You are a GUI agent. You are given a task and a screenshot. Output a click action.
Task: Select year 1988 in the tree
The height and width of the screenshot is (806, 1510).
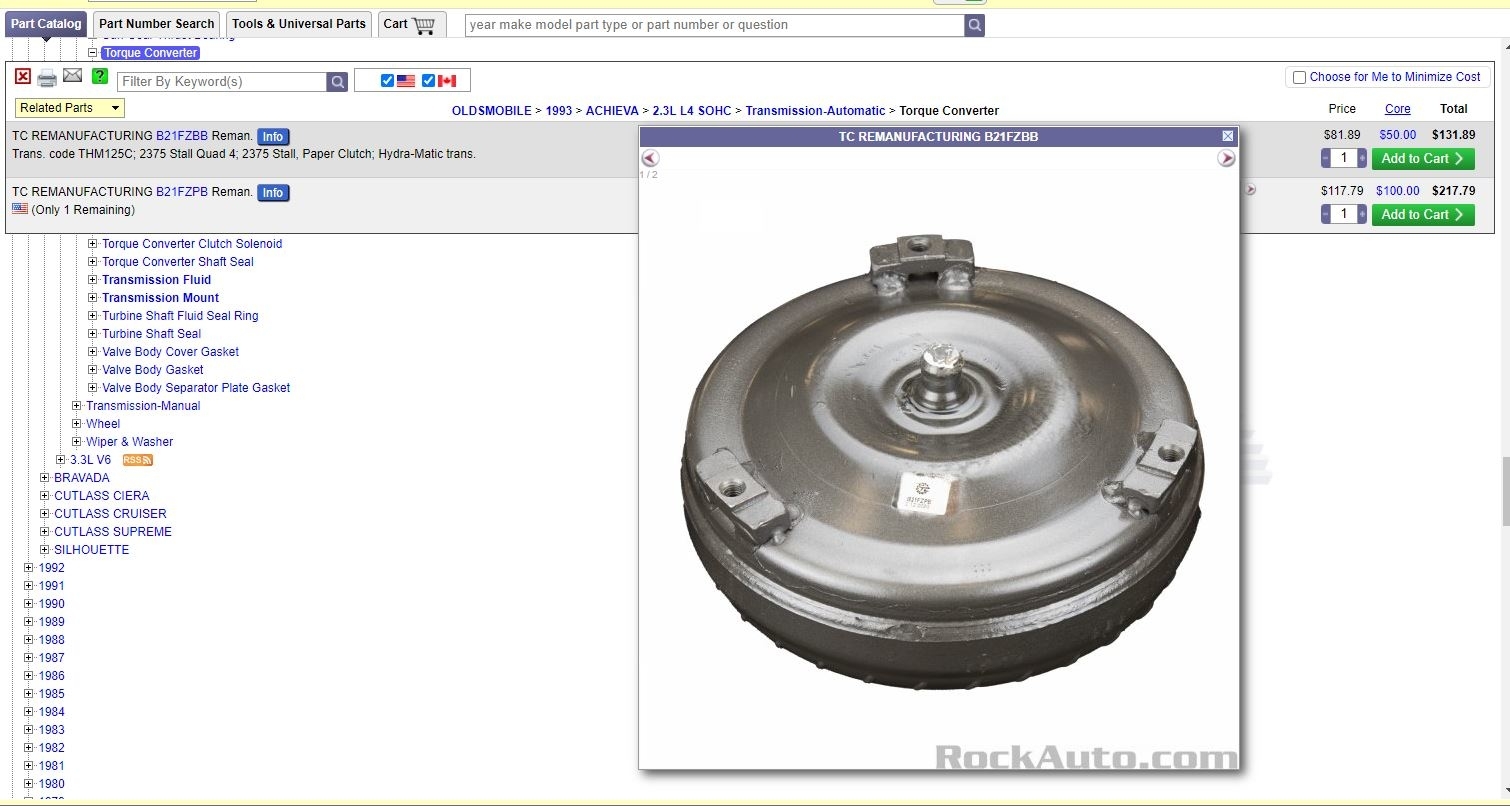(x=51, y=640)
